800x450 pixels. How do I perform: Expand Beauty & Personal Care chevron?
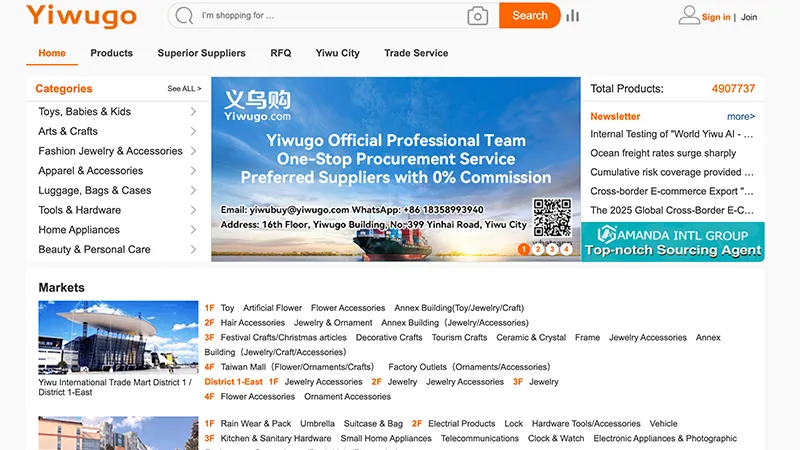[193, 249]
